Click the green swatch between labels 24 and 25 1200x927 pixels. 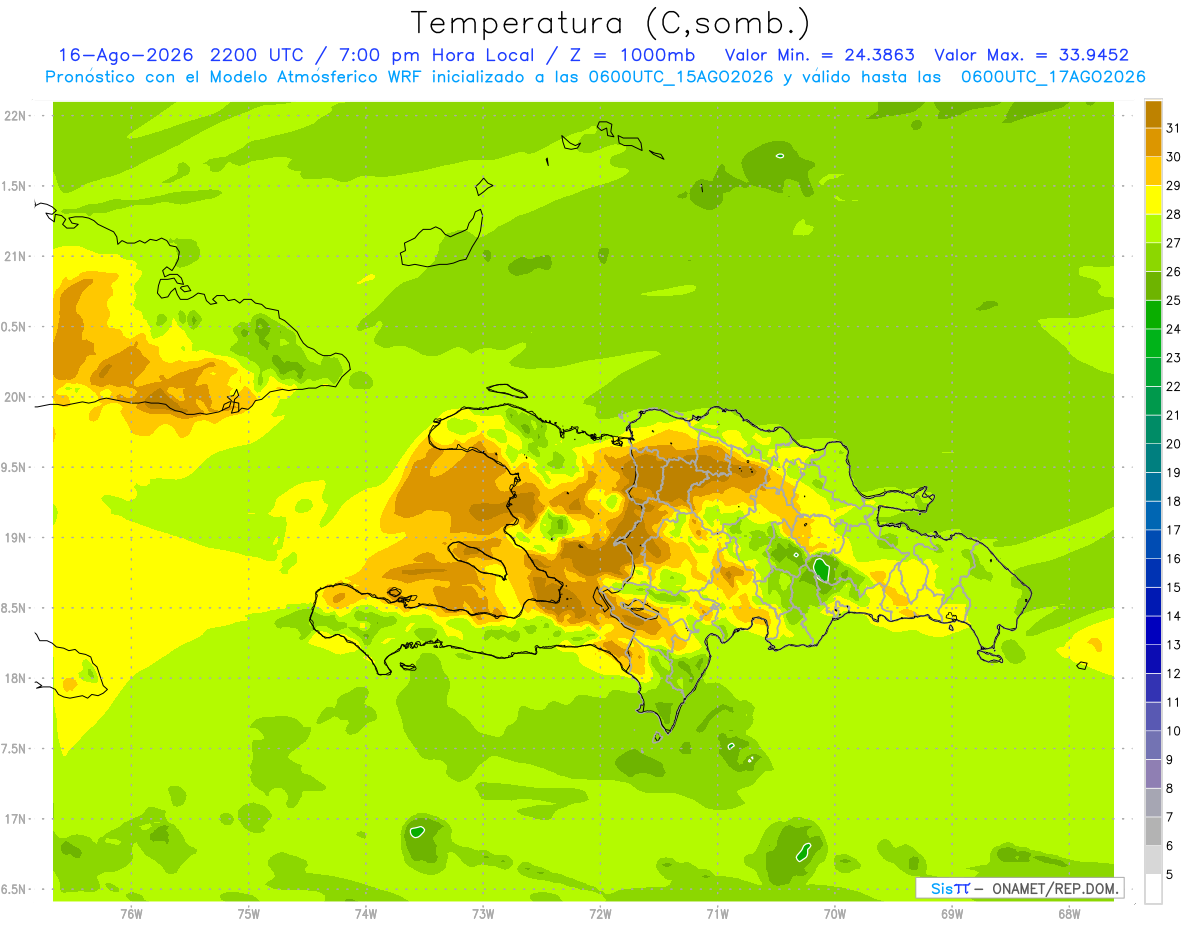[x=1153, y=315]
